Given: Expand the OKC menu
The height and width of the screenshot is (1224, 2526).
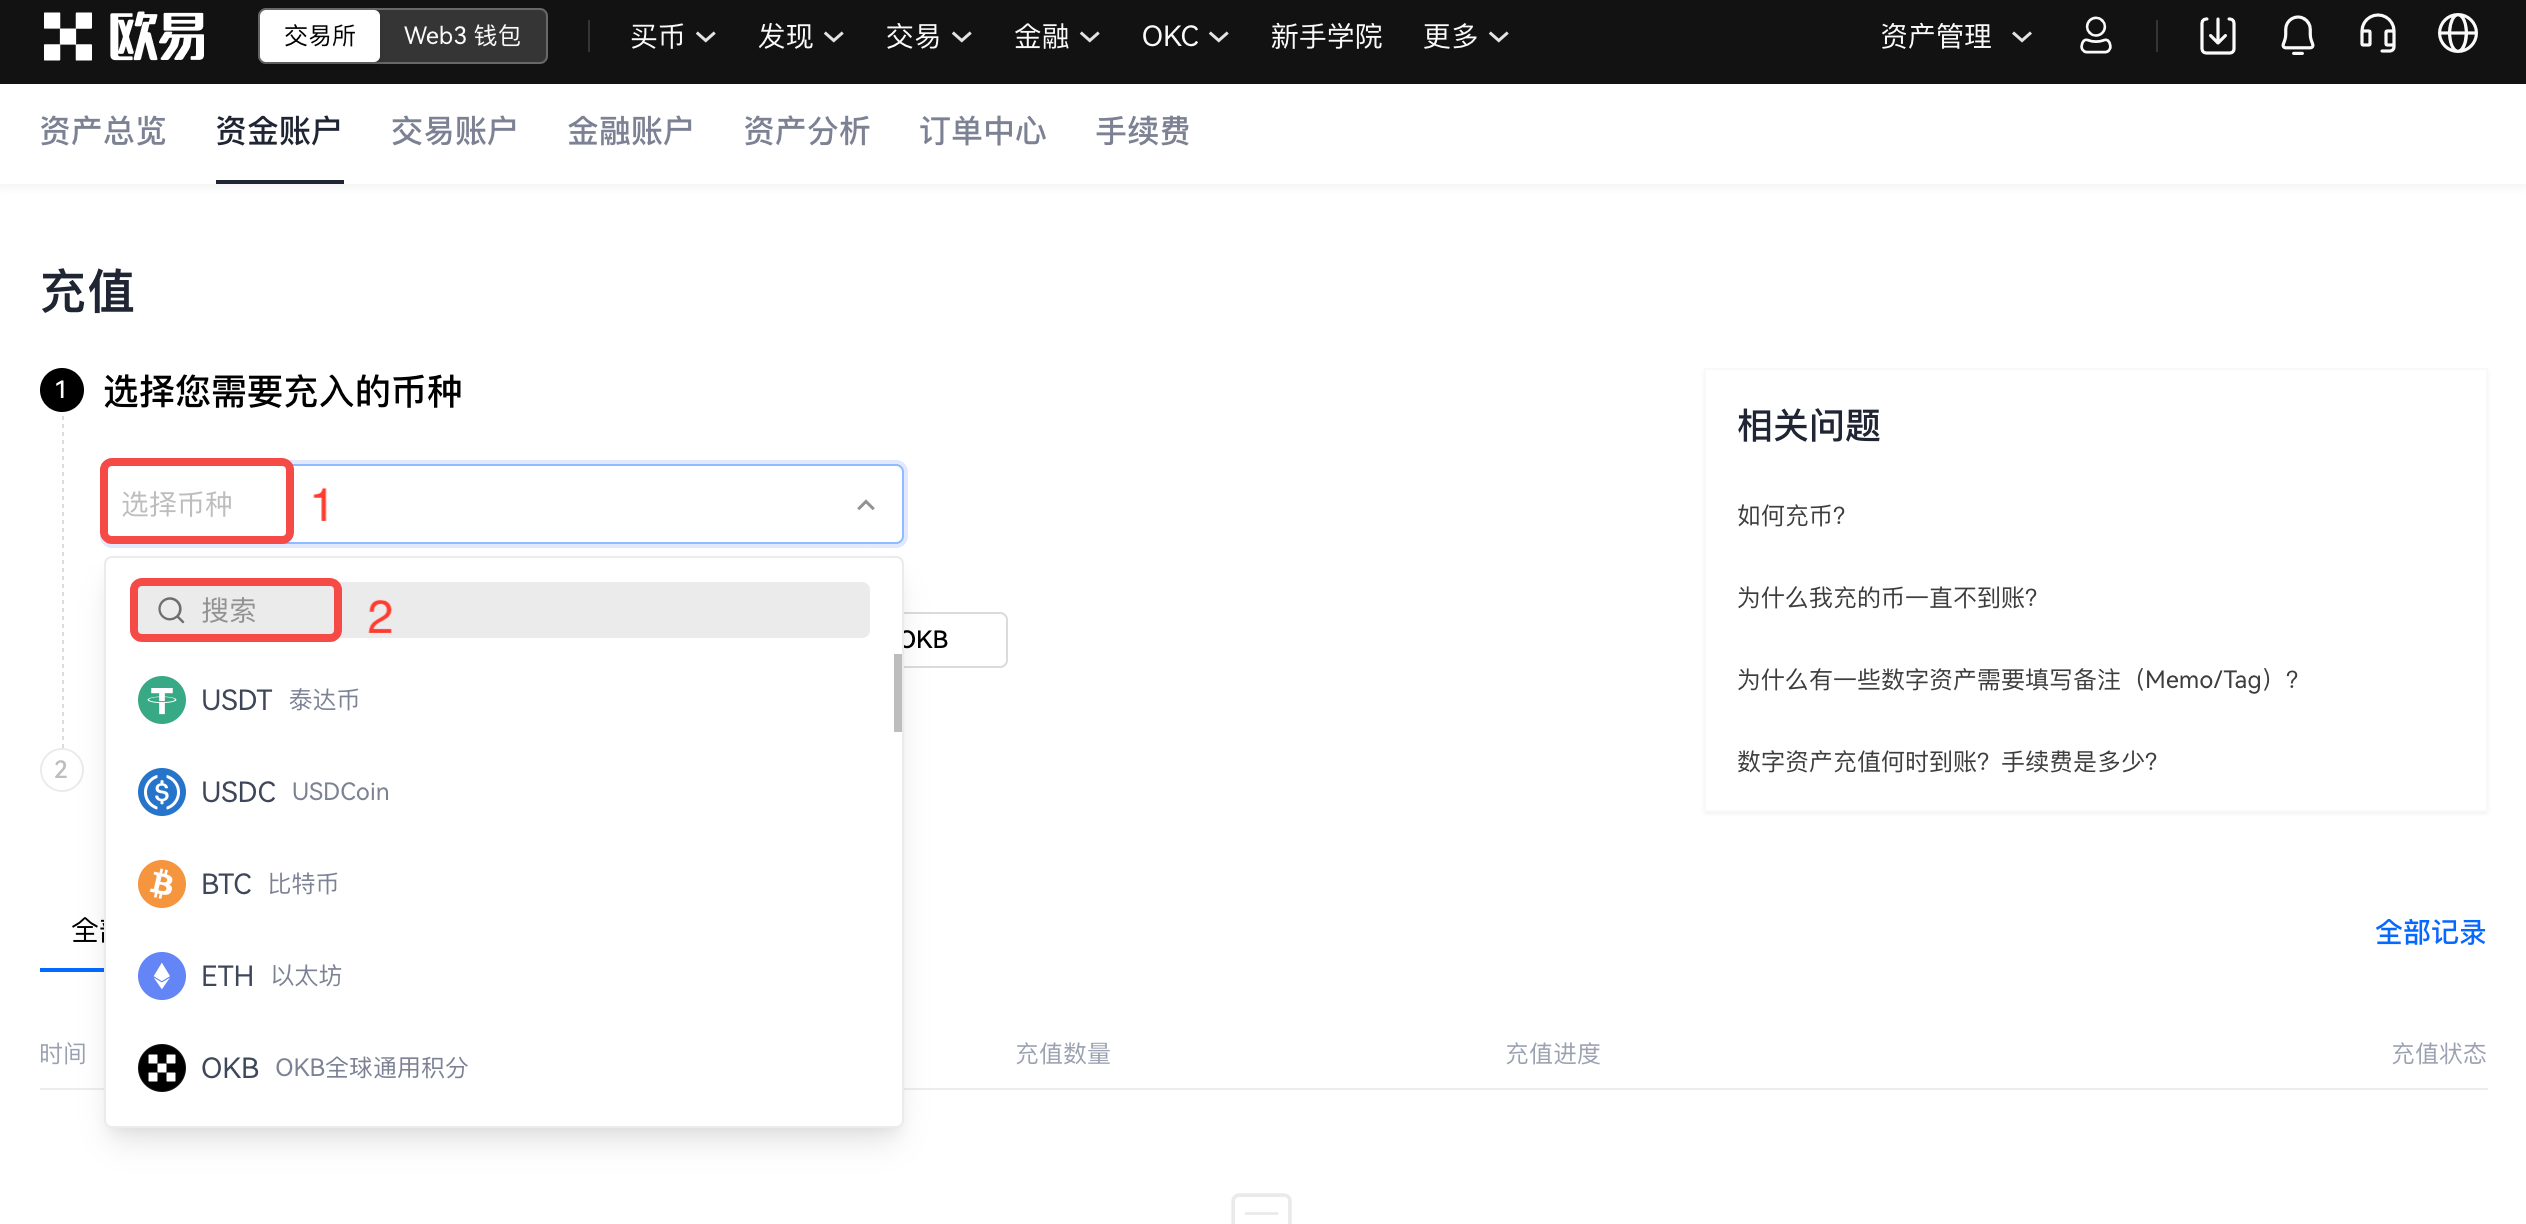Looking at the screenshot, I should pos(1185,37).
